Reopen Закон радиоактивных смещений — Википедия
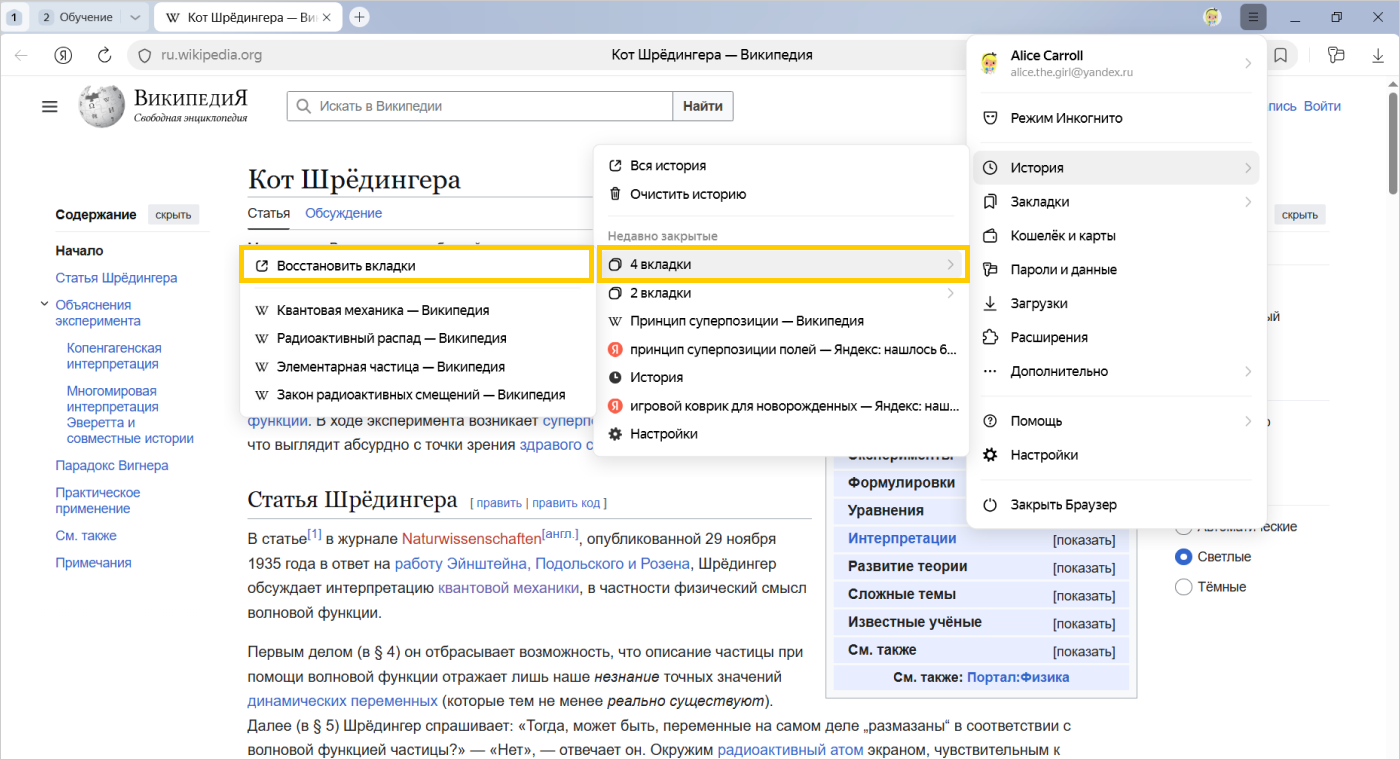The height and width of the screenshot is (760, 1400). tap(416, 395)
